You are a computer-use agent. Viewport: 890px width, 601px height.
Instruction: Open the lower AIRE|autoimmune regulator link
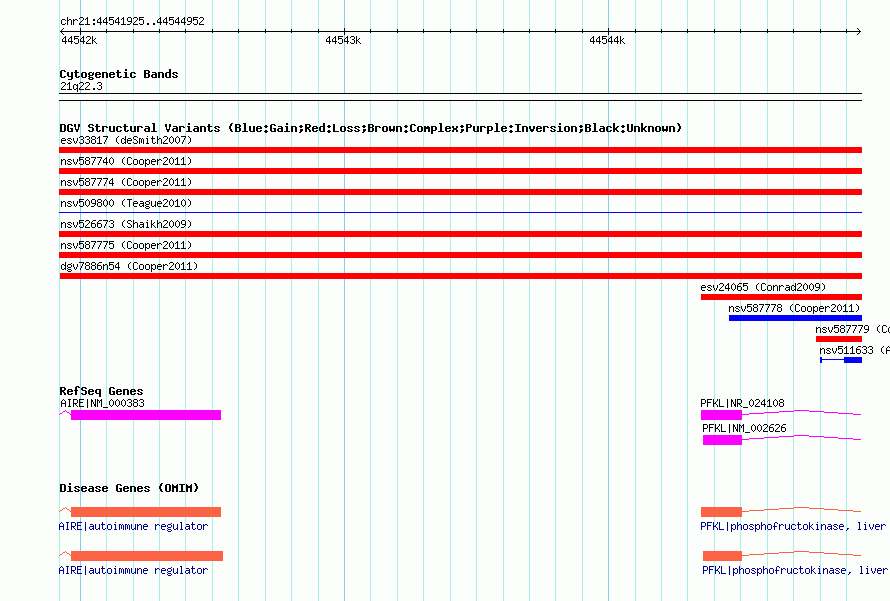pyautogui.click(x=133, y=570)
